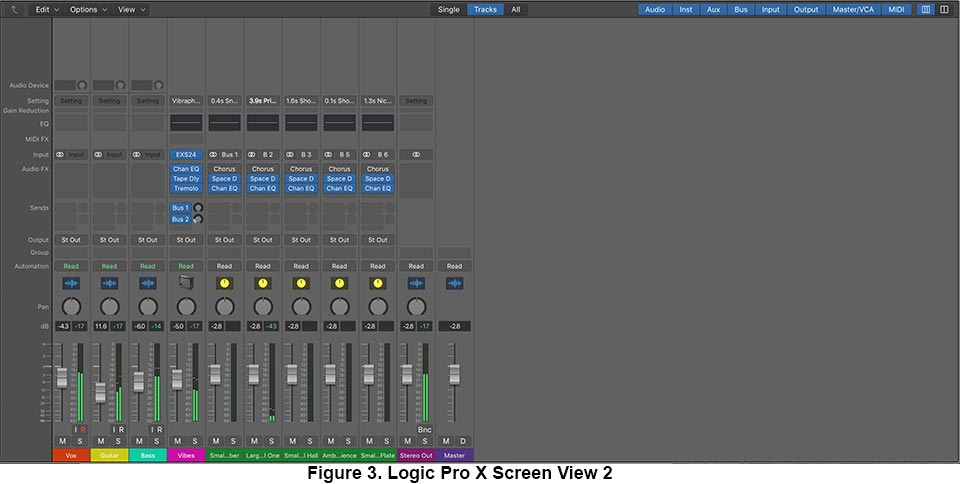Image resolution: width=960 pixels, height=484 pixels.
Task: Click the Guitar volume fader handle
Action: click(100, 392)
